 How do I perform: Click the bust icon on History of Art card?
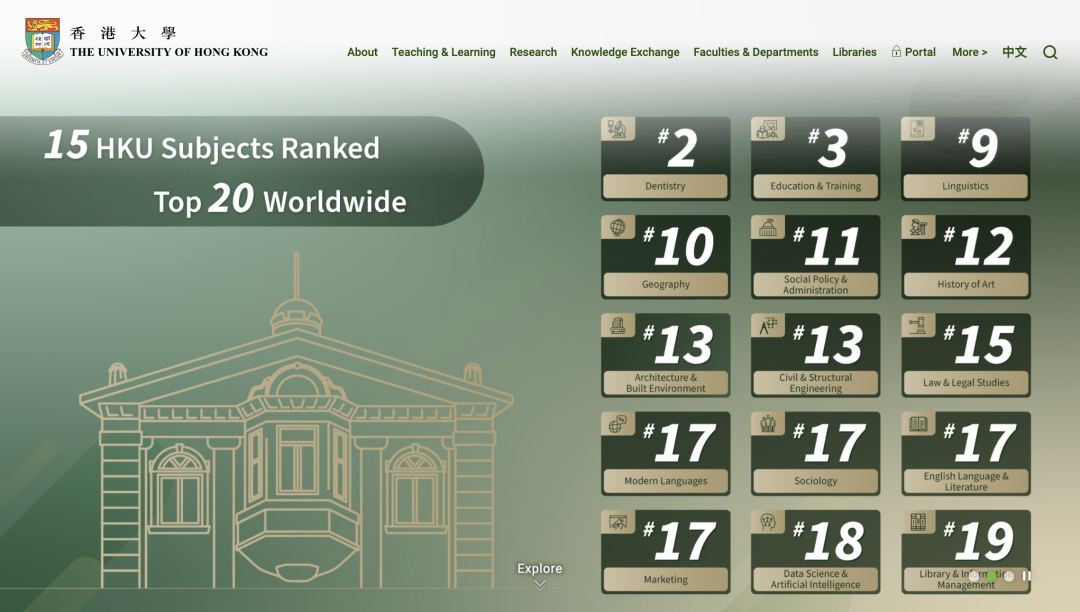coord(917,227)
